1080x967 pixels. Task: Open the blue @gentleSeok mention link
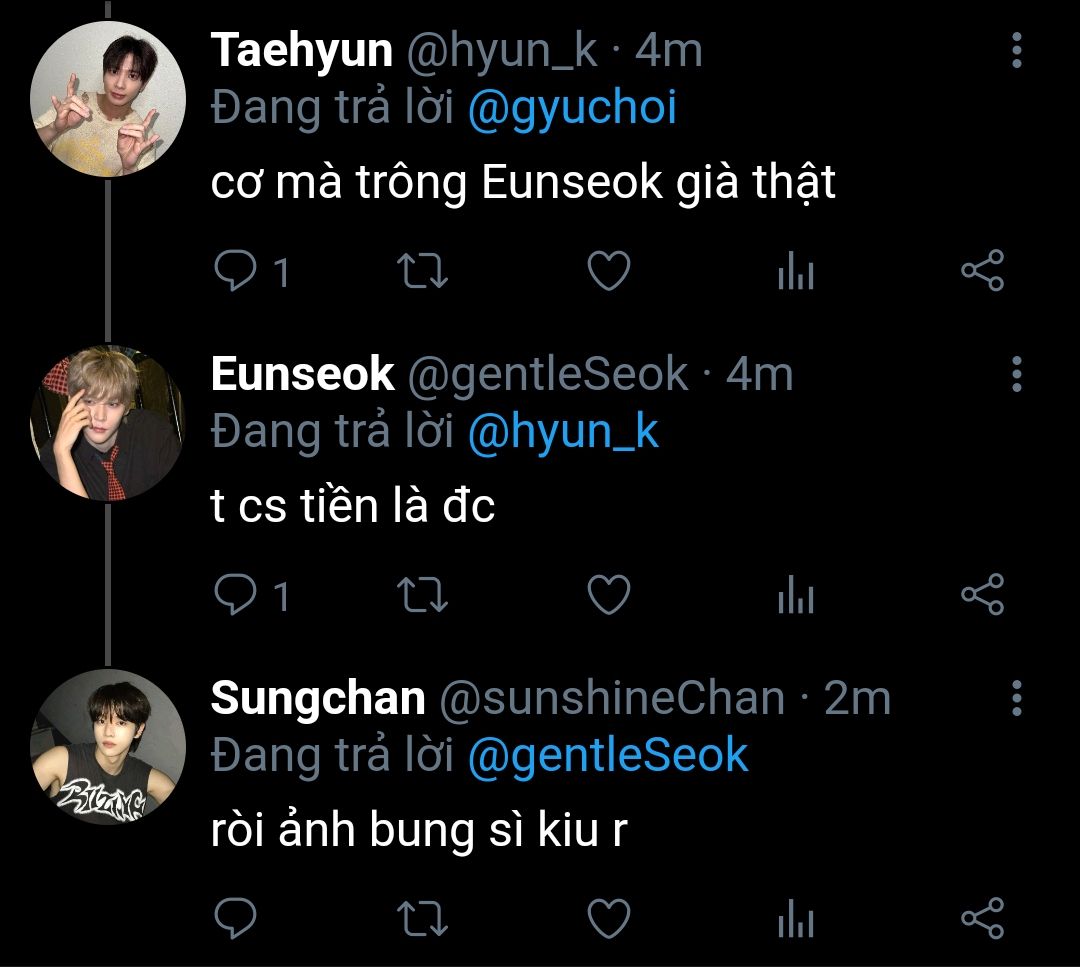coord(608,755)
